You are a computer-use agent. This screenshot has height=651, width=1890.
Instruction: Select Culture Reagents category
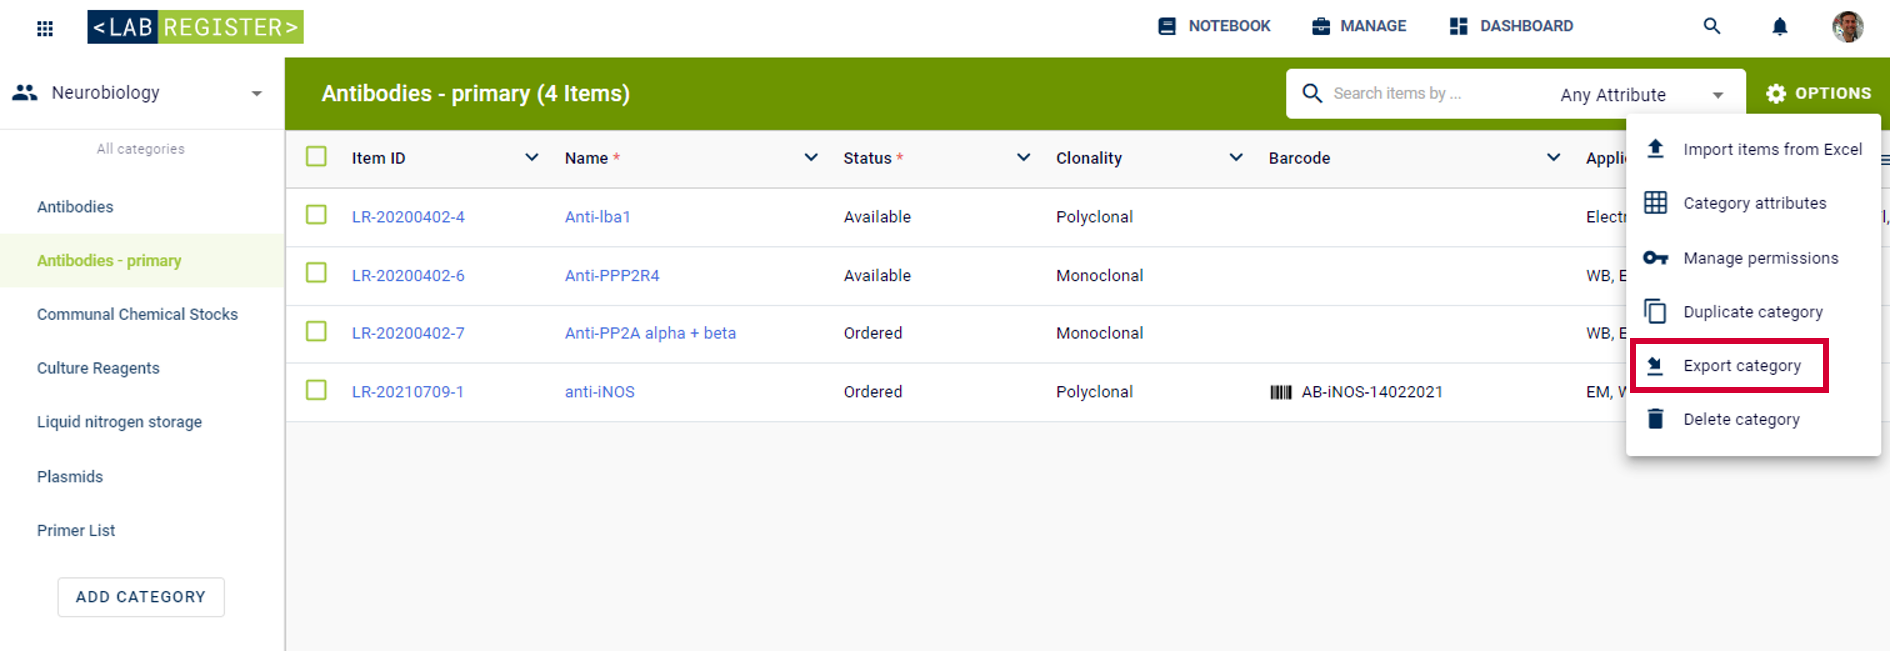point(98,368)
